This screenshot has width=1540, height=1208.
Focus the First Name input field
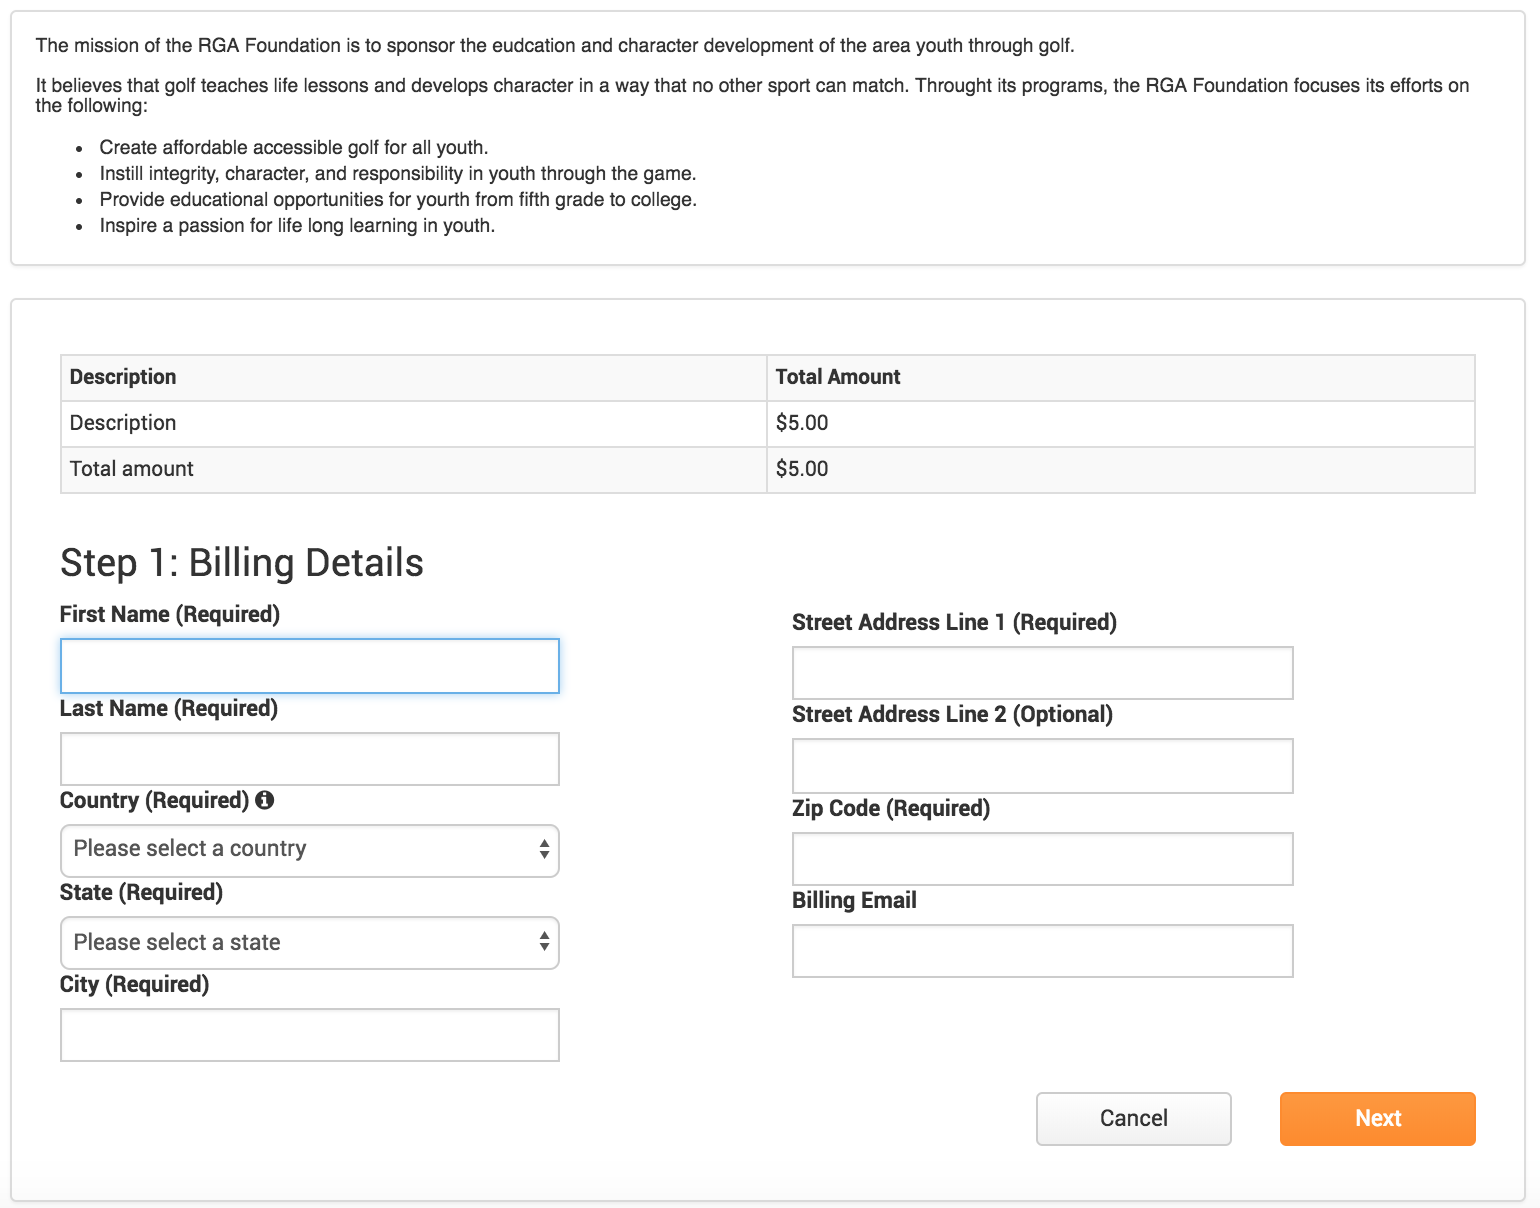[310, 666]
